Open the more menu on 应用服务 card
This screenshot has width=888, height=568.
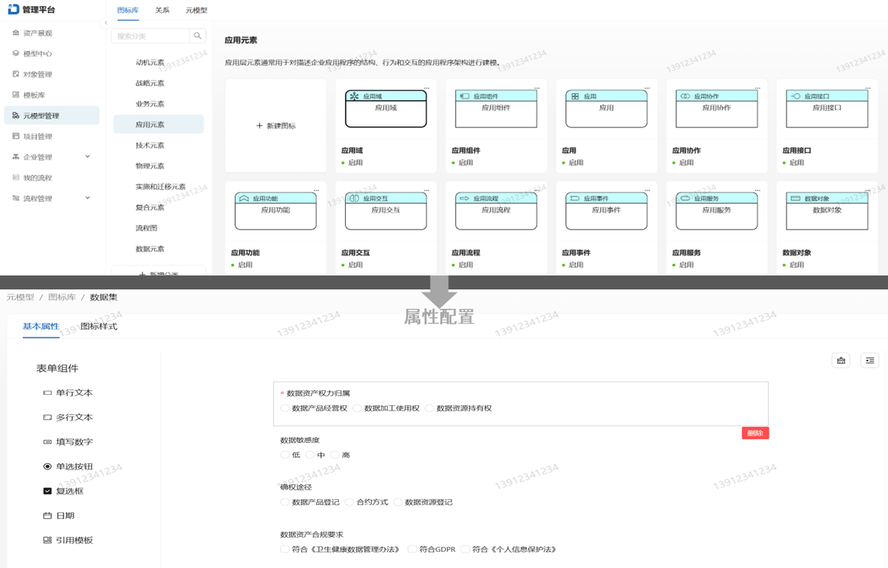coord(757,190)
